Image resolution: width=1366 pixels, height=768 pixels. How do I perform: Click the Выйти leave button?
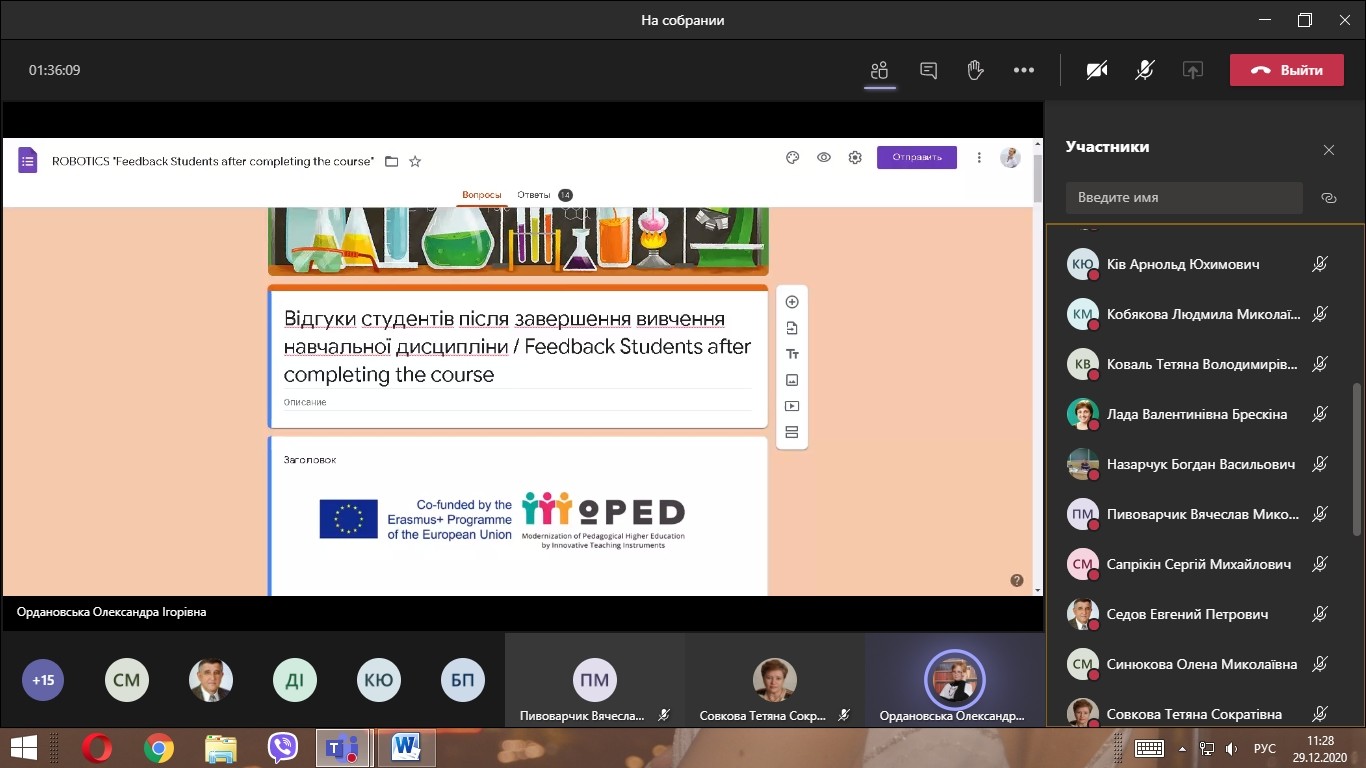click(1286, 70)
